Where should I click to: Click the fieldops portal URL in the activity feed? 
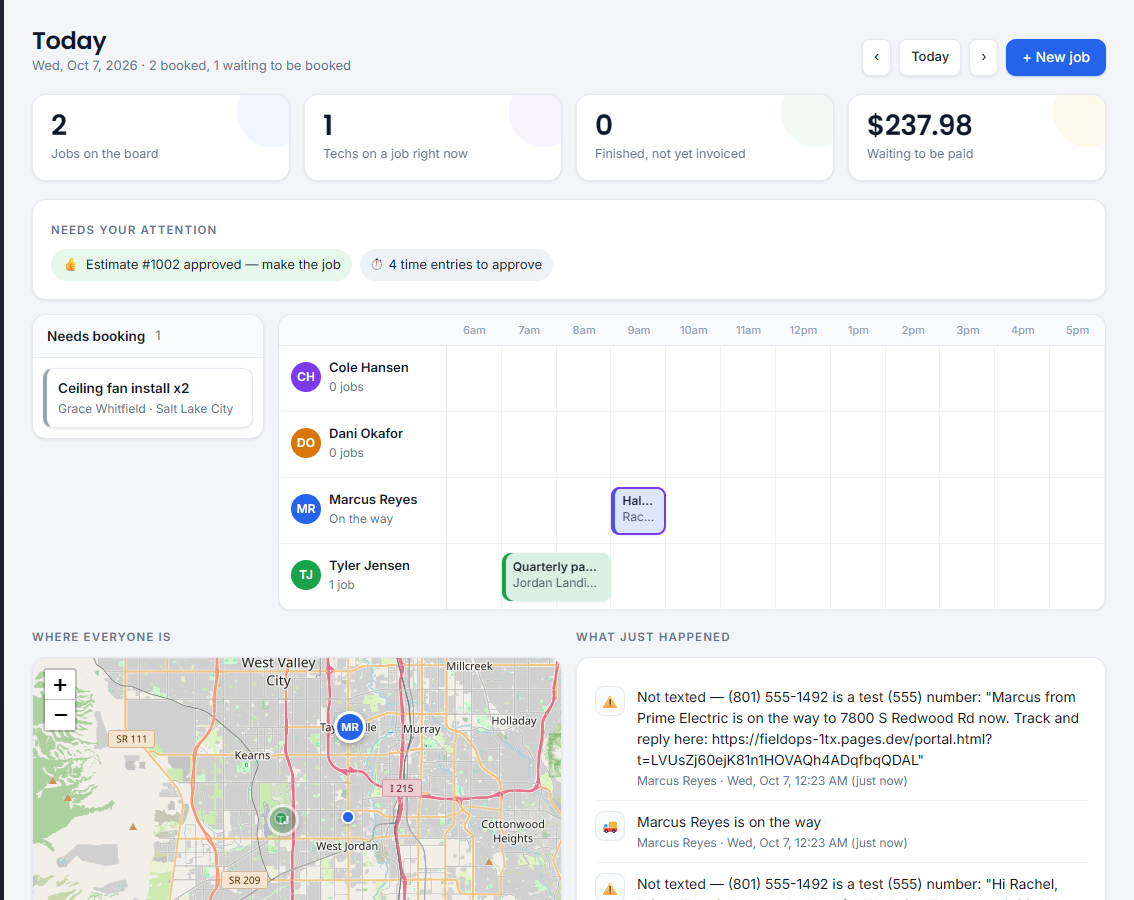point(815,750)
